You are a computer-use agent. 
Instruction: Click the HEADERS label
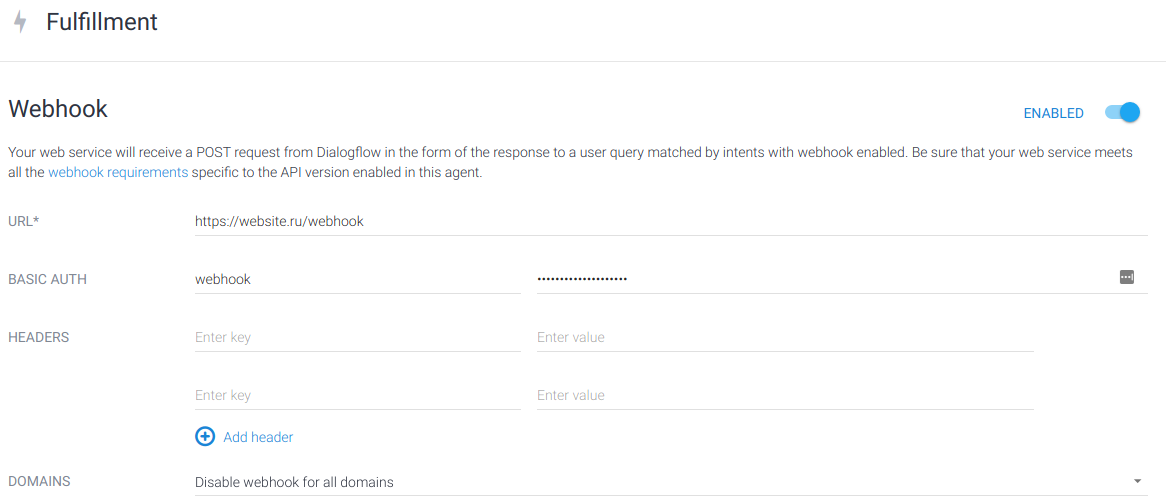(39, 337)
